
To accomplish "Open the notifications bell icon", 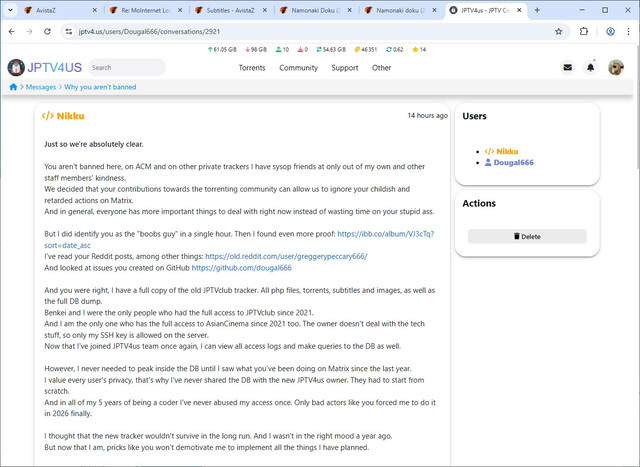I will coord(591,67).
